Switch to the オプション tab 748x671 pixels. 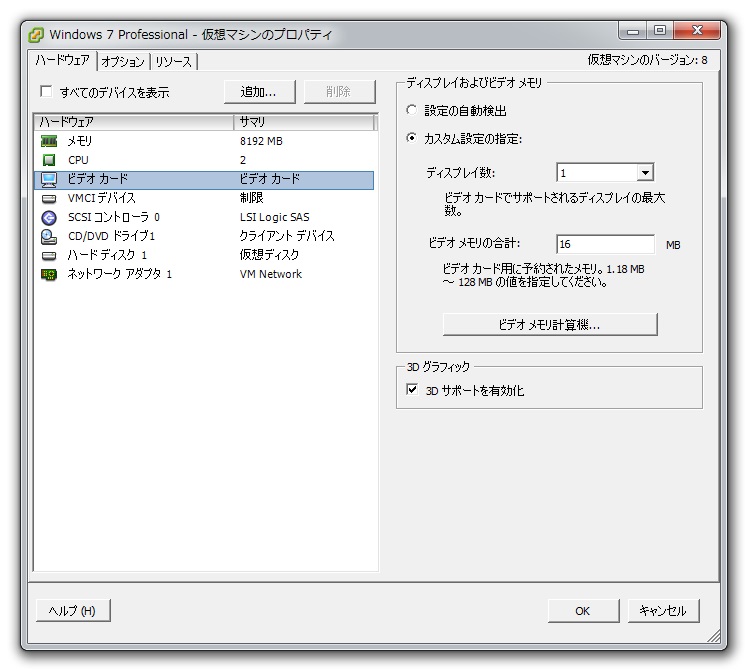[x=123, y=62]
